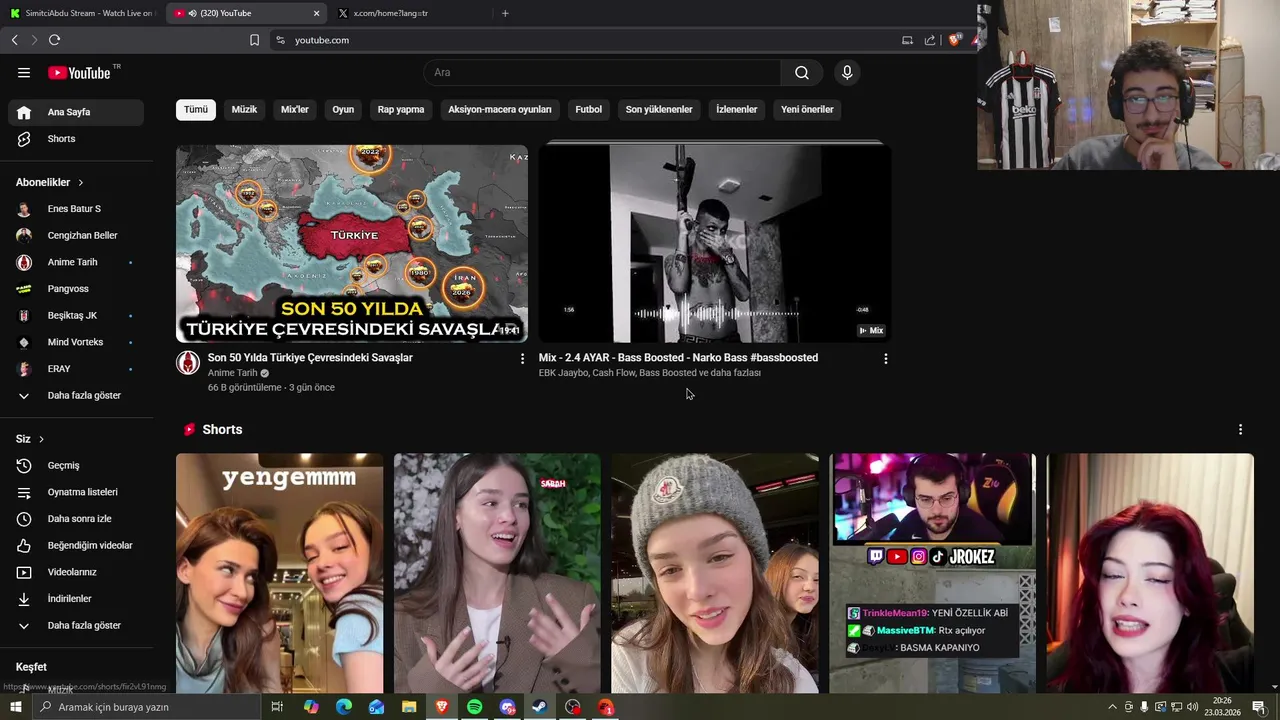Open the Windows Start menu
Image resolution: width=1280 pixels, height=720 pixels.
[15, 707]
